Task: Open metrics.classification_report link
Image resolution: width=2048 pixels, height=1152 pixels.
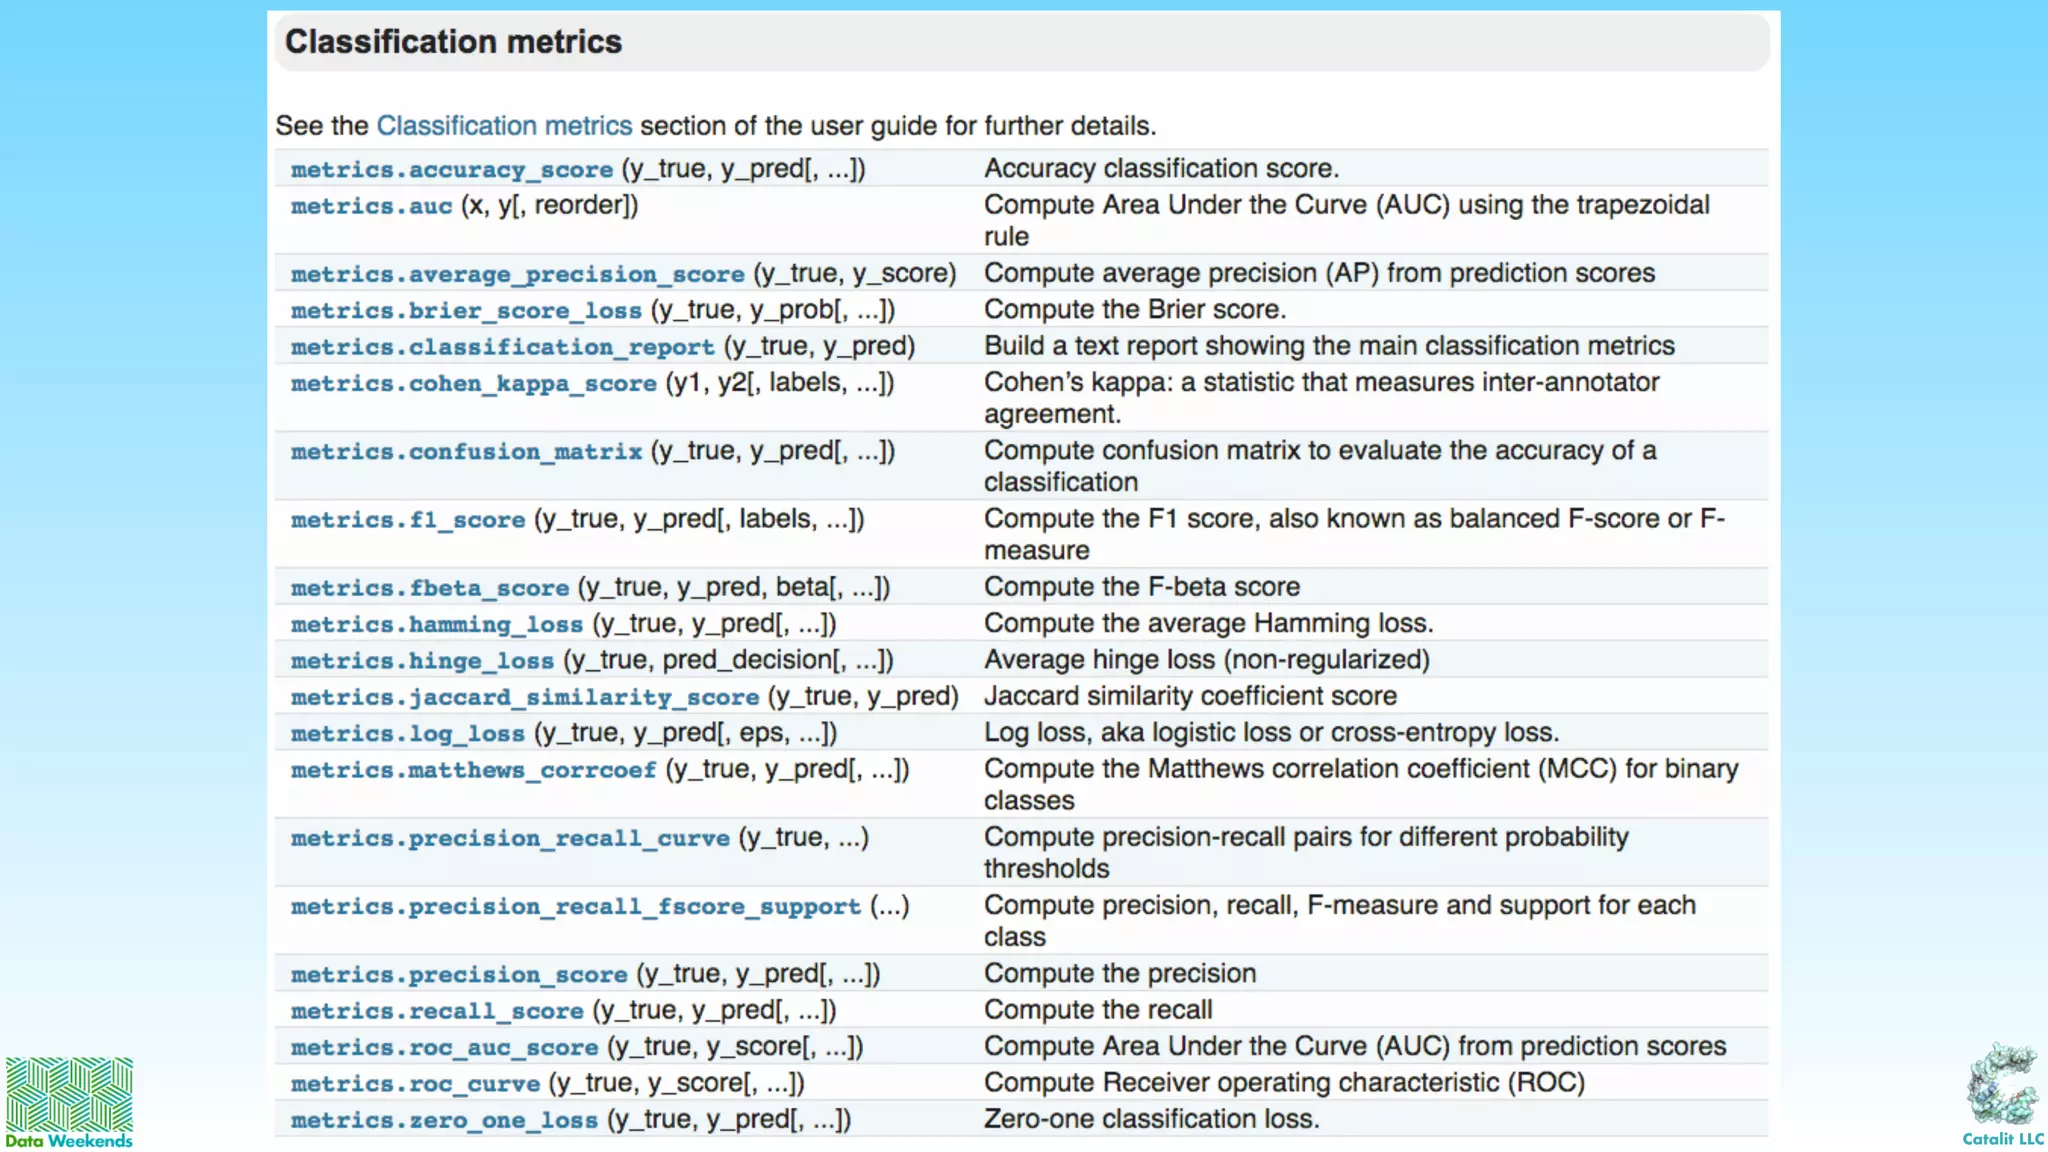Action: point(502,347)
